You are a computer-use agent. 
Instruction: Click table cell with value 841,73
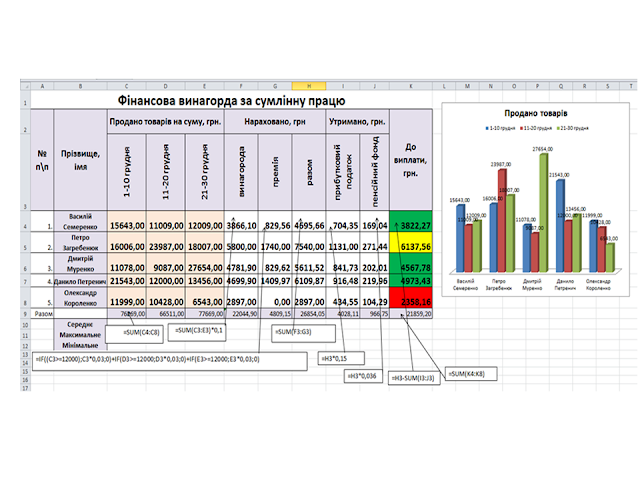click(343, 264)
